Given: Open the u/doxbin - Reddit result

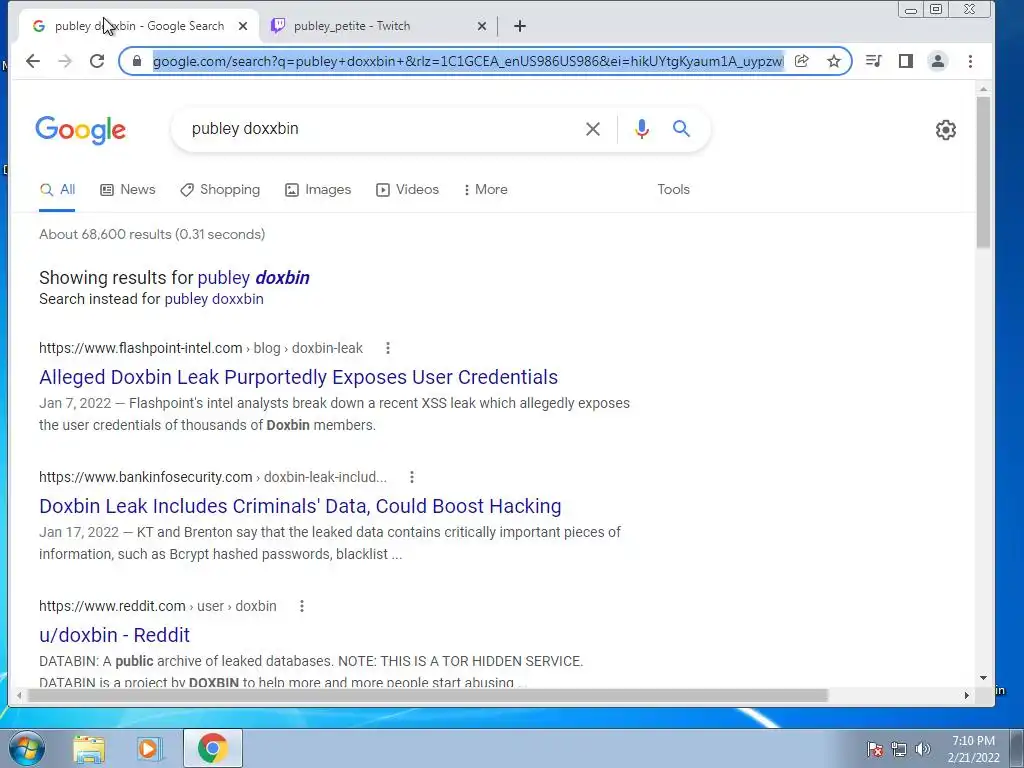Looking at the screenshot, I should click(114, 635).
